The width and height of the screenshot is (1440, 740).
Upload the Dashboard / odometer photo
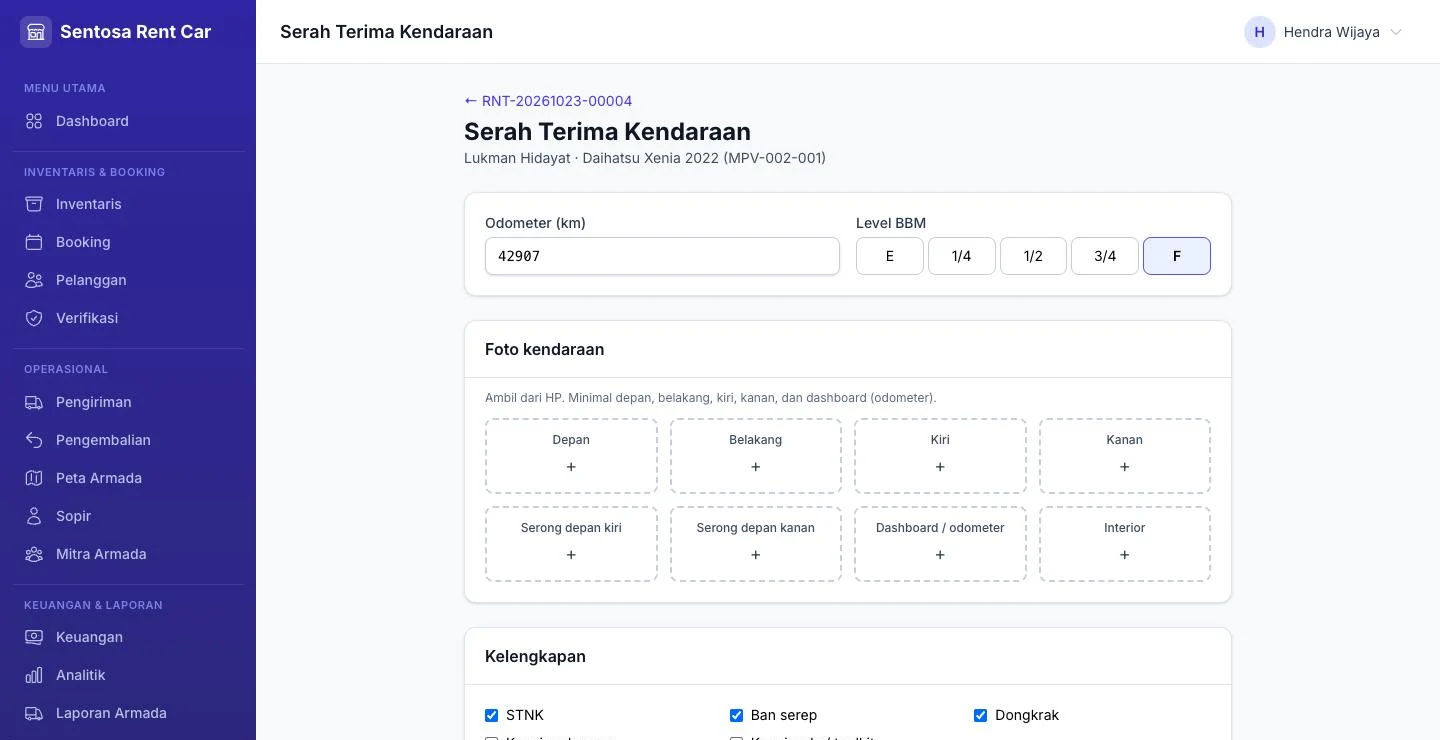pos(940,544)
